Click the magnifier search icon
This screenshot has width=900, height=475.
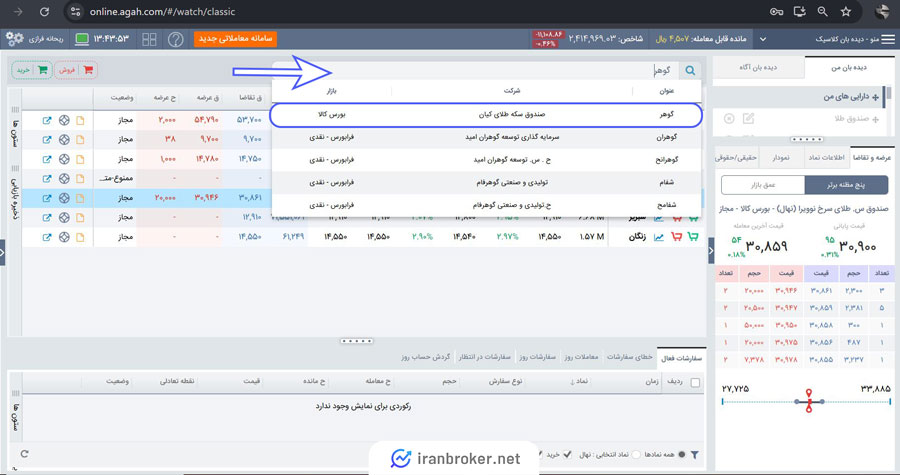coord(690,70)
